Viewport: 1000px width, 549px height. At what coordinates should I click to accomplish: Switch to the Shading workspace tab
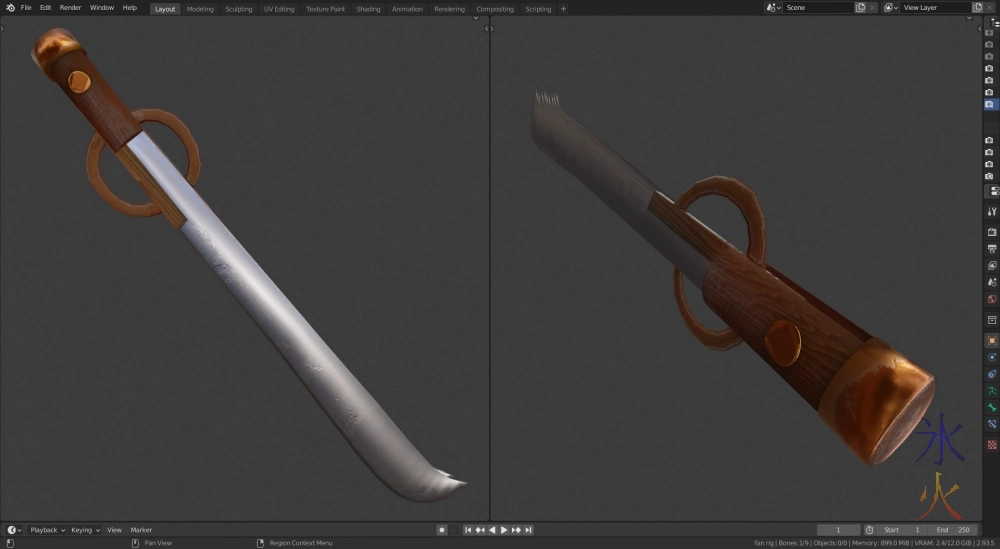[368, 9]
